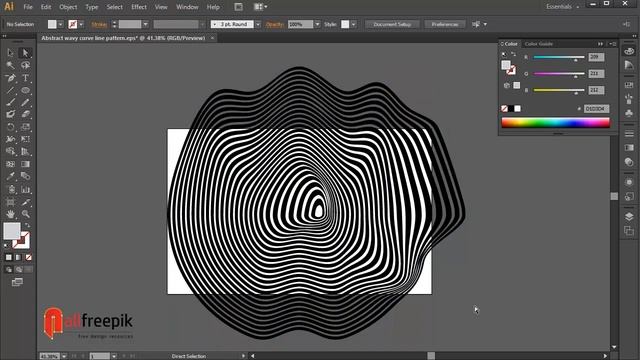Open the Window menu

coord(187,7)
